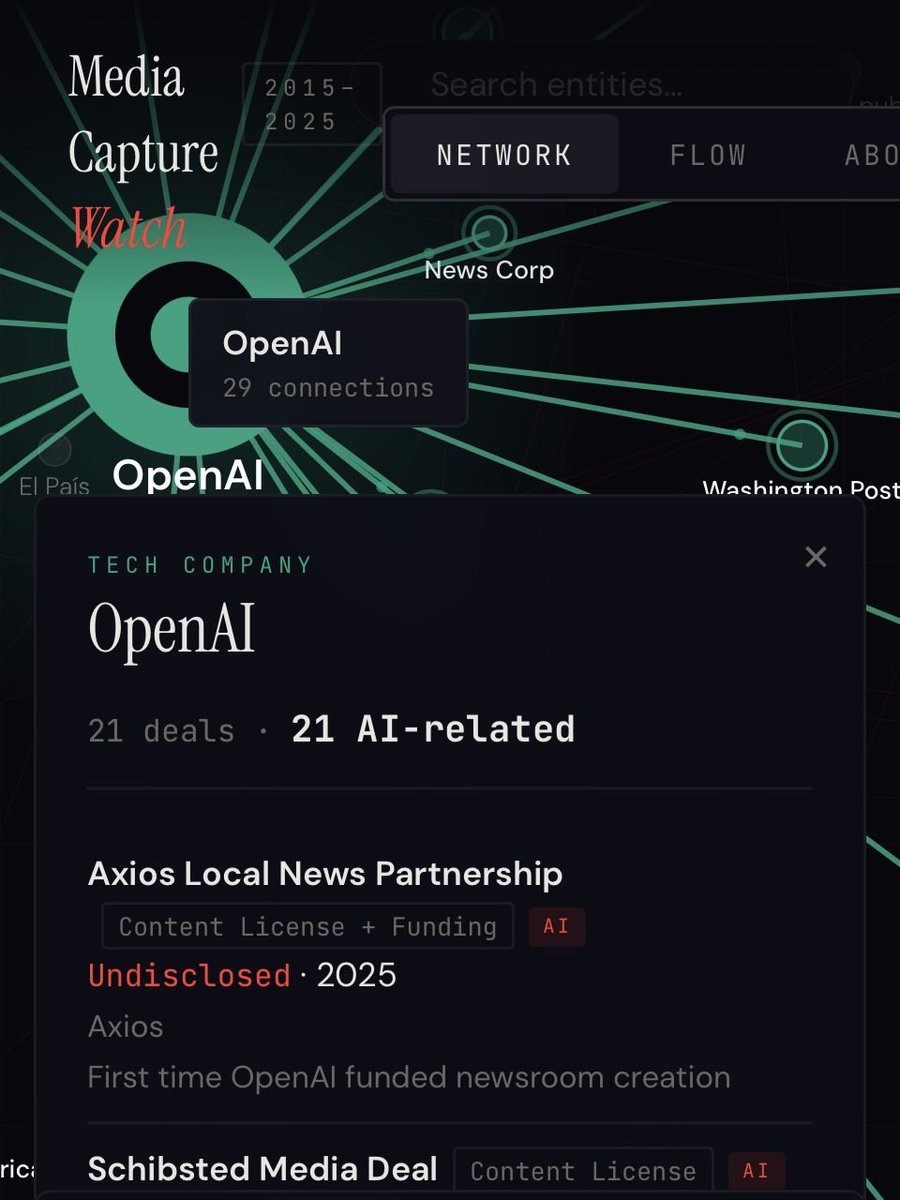
Task: Click the '21 deals' count text
Action: click(161, 731)
